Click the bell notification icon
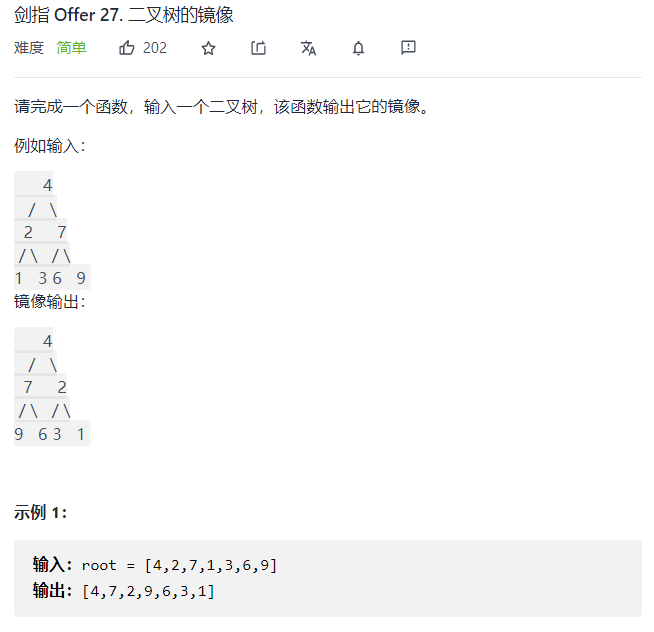The width and height of the screenshot is (654, 632). [x=358, y=48]
